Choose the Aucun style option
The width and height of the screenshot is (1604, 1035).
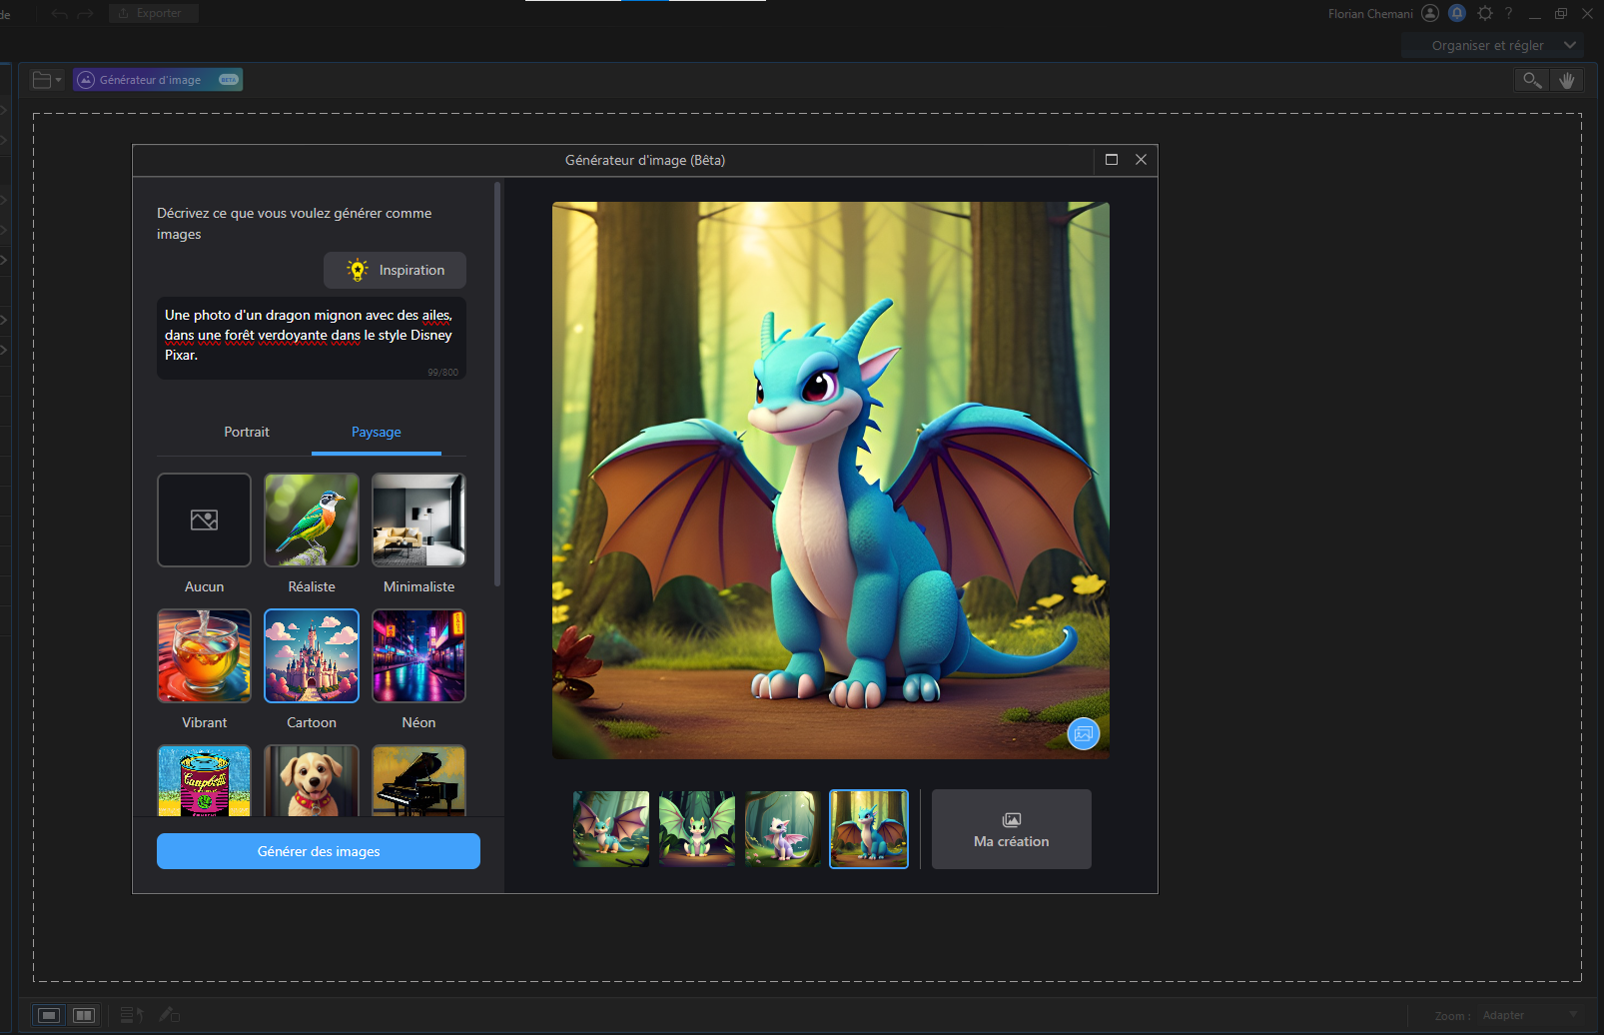(204, 520)
